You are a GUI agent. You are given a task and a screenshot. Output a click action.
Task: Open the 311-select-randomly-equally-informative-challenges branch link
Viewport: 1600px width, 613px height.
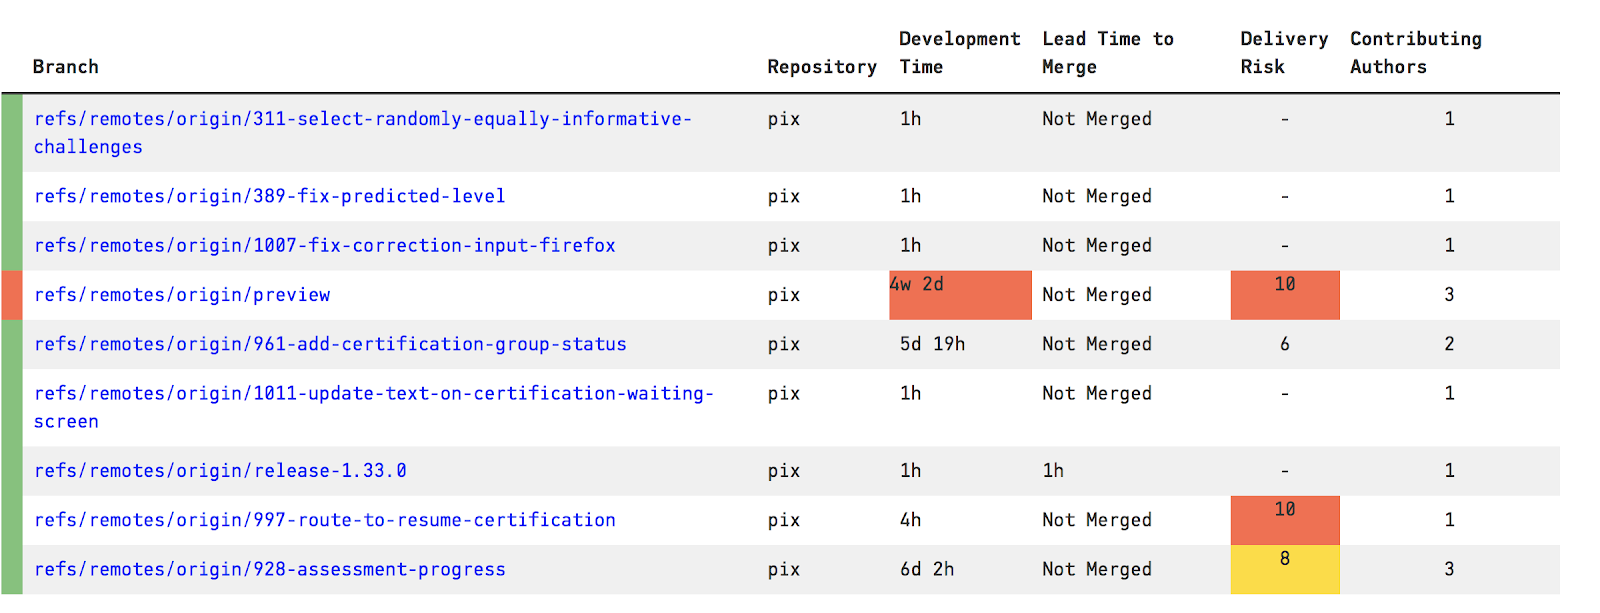click(362, 133)
